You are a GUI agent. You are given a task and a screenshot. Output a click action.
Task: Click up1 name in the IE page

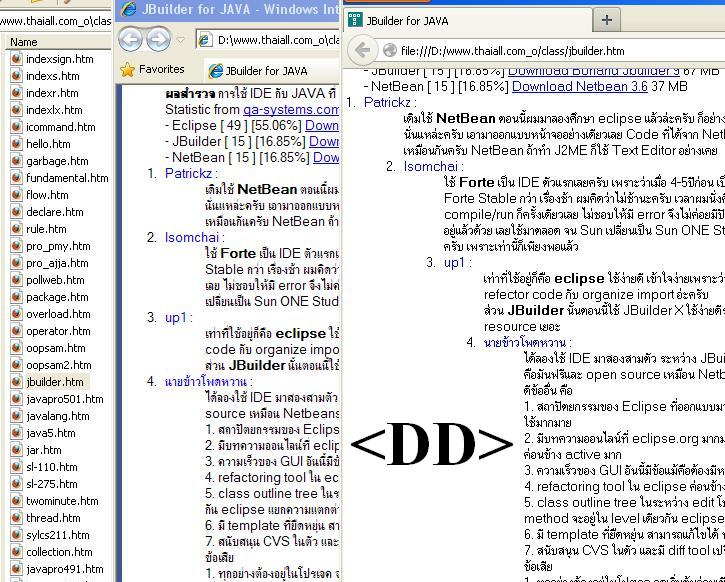[176, 318]
